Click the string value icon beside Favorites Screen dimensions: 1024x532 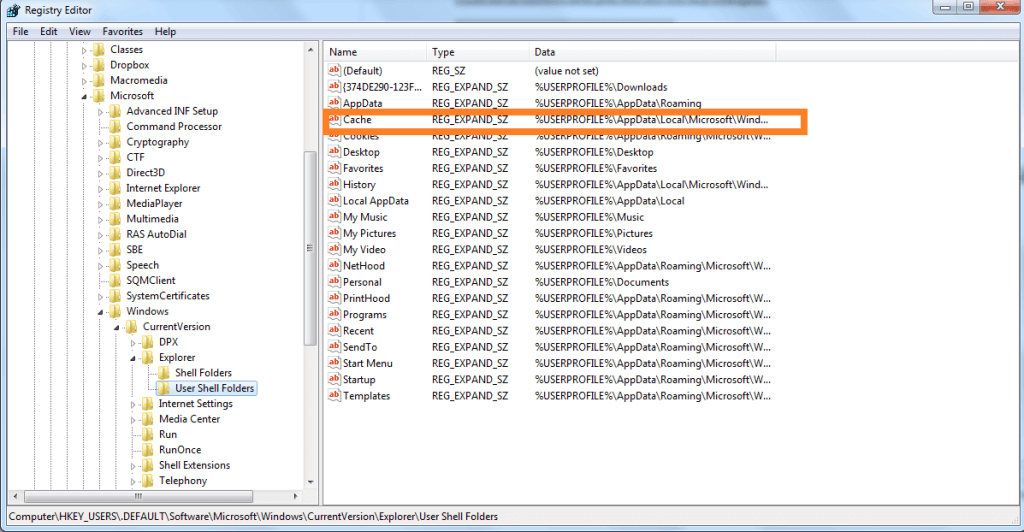334,168
